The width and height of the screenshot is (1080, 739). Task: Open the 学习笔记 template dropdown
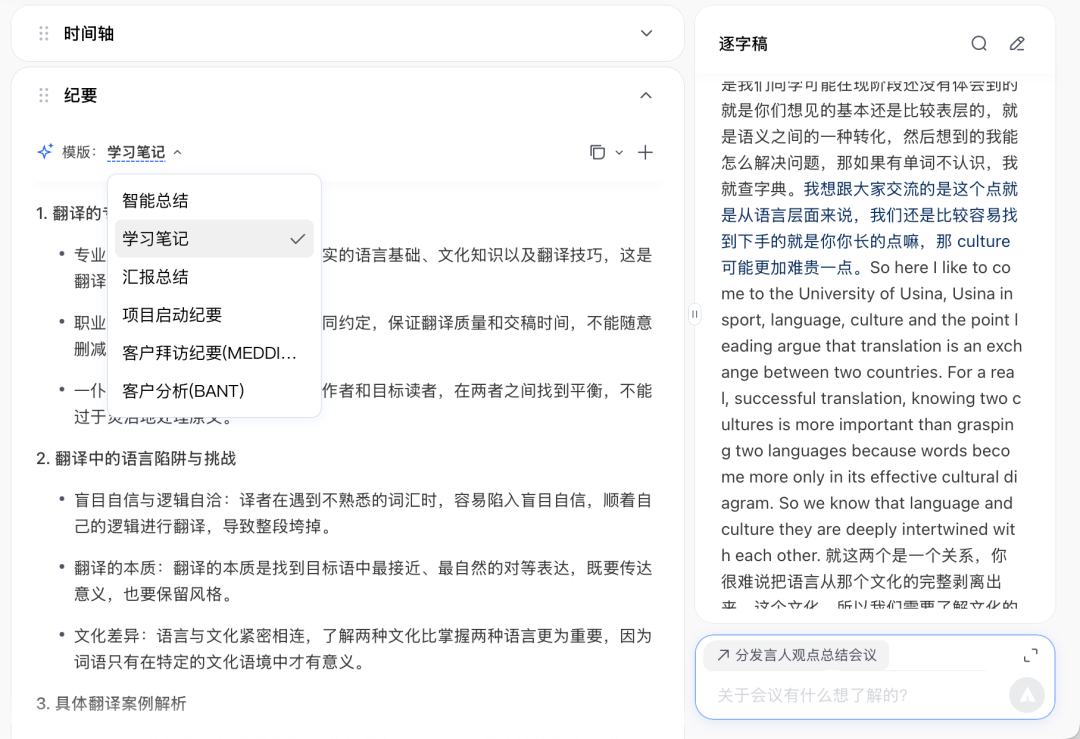point(144,152)
